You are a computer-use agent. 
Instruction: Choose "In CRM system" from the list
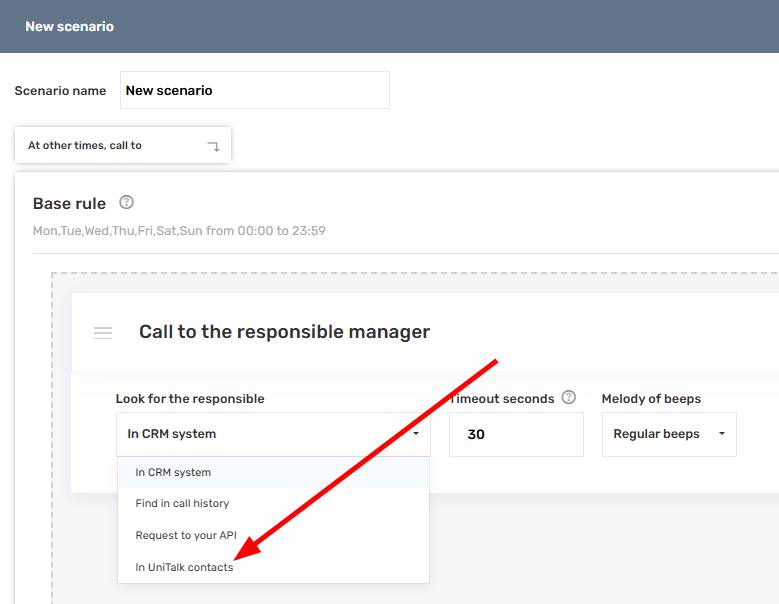[x=173, y=472]
